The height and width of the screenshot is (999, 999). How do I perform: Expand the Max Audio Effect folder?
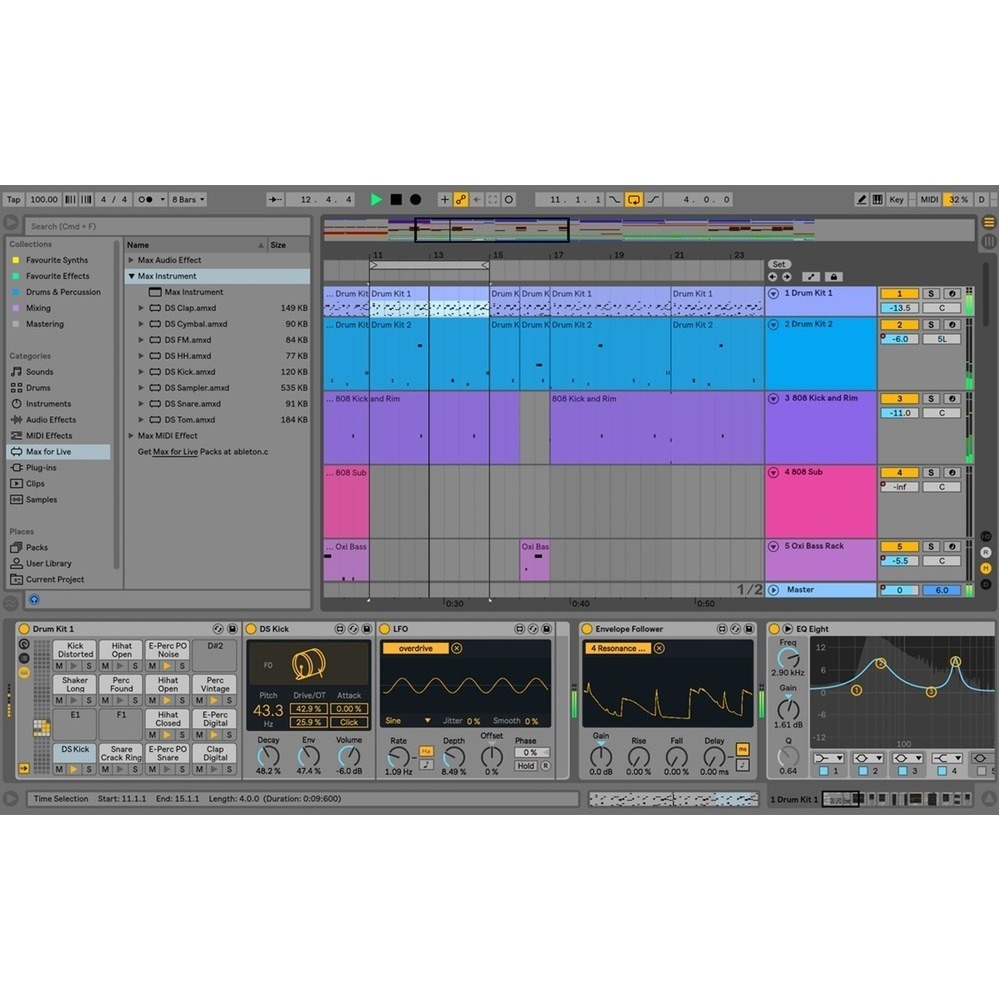[131, 260]
